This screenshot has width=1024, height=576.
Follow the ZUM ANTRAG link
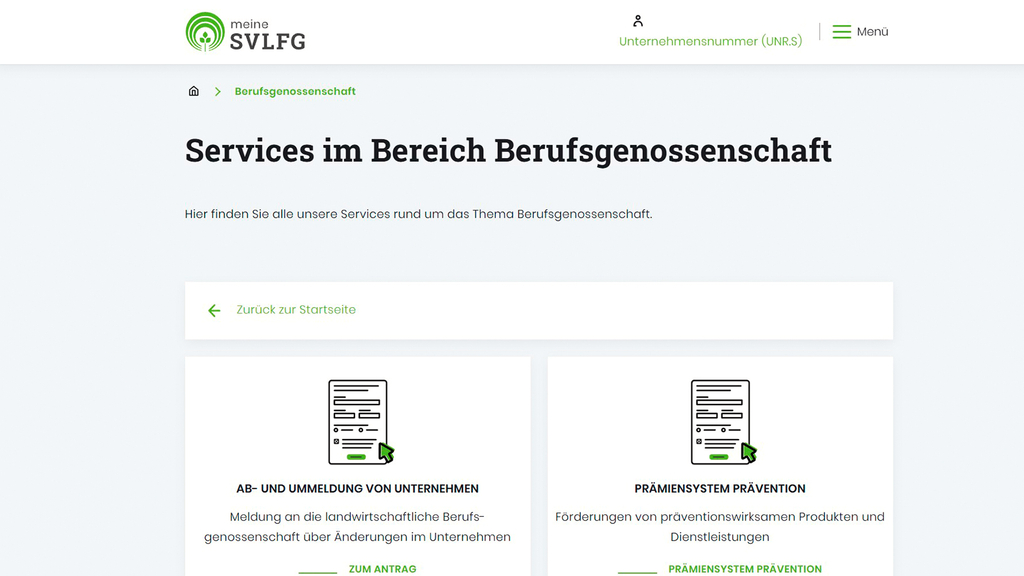click(x=381, y=568)
